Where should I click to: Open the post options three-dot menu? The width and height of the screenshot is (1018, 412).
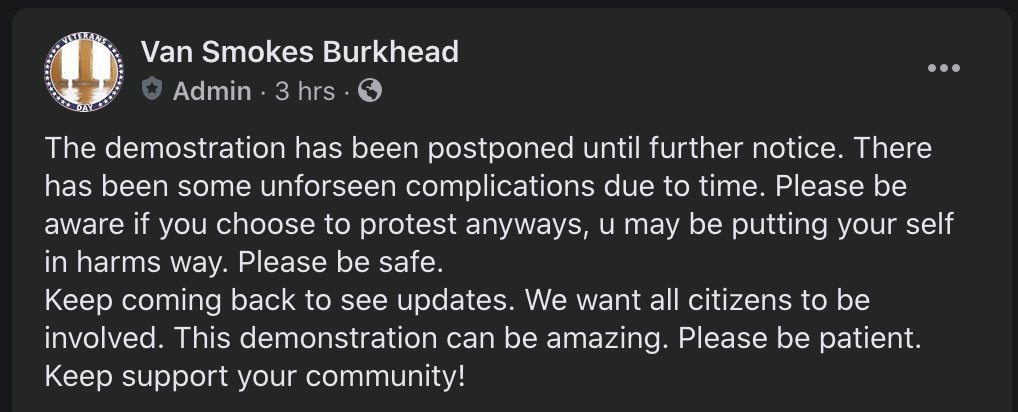[x=943, y=69]
